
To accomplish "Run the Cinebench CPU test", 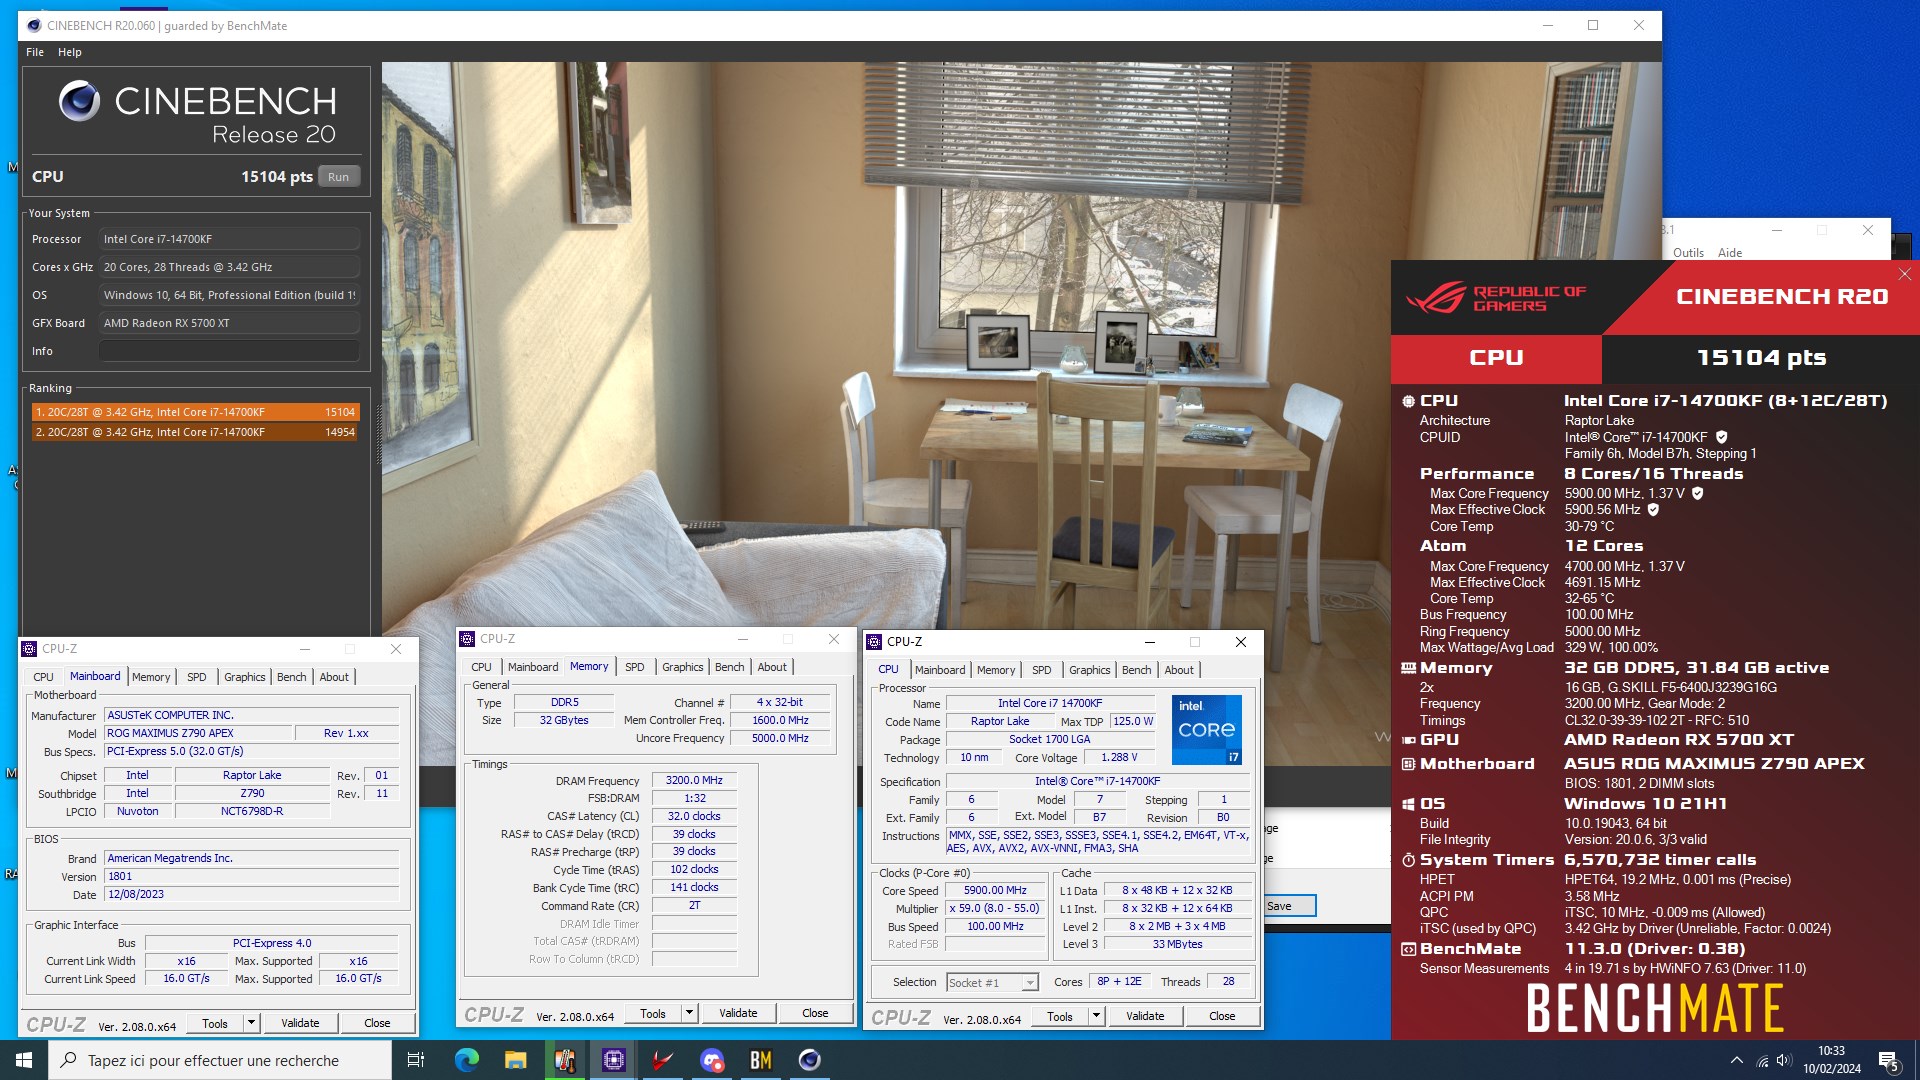I will [x=339, y=177].
